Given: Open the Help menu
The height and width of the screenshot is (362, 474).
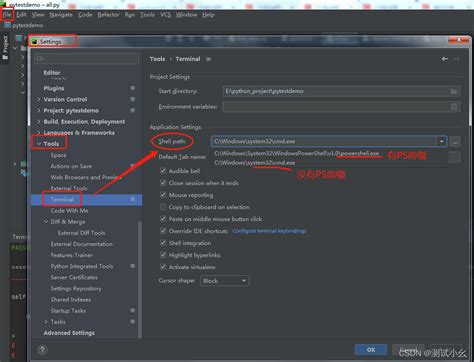Looking at the screenshot, I should point(208,15).
